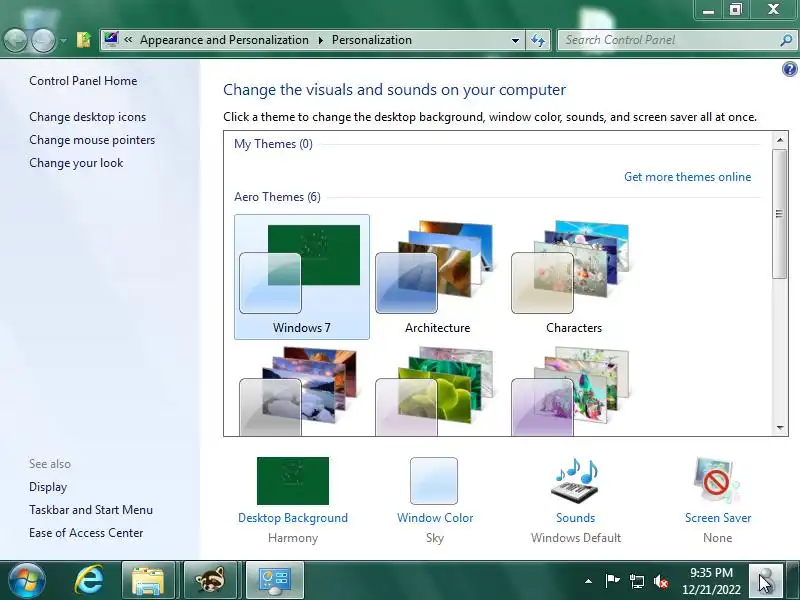Open Display under See also
The height and width of the screenshot is (600, 800).
point(48,487)
